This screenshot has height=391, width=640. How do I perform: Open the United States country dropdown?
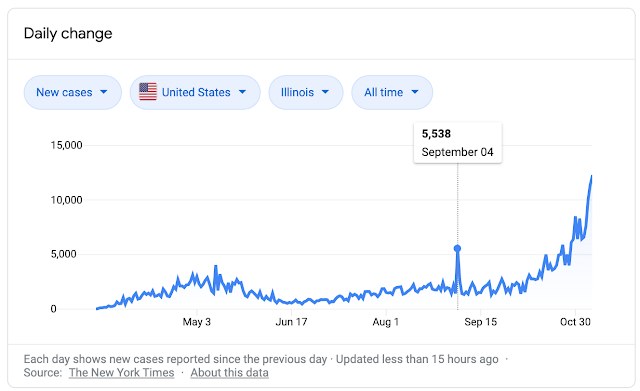tap(195, 92)
